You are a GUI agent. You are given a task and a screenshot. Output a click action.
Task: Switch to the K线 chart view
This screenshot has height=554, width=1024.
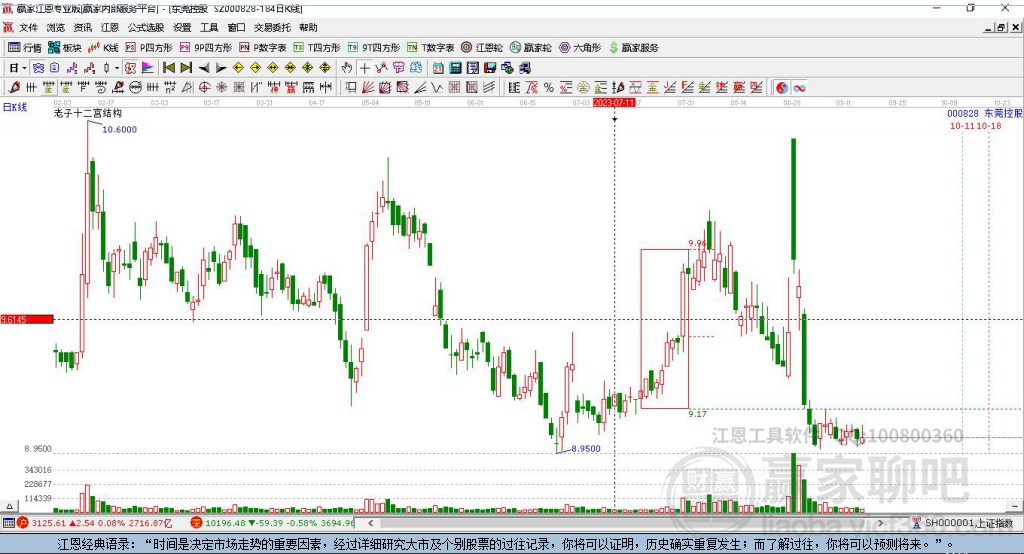coord(103,48)
